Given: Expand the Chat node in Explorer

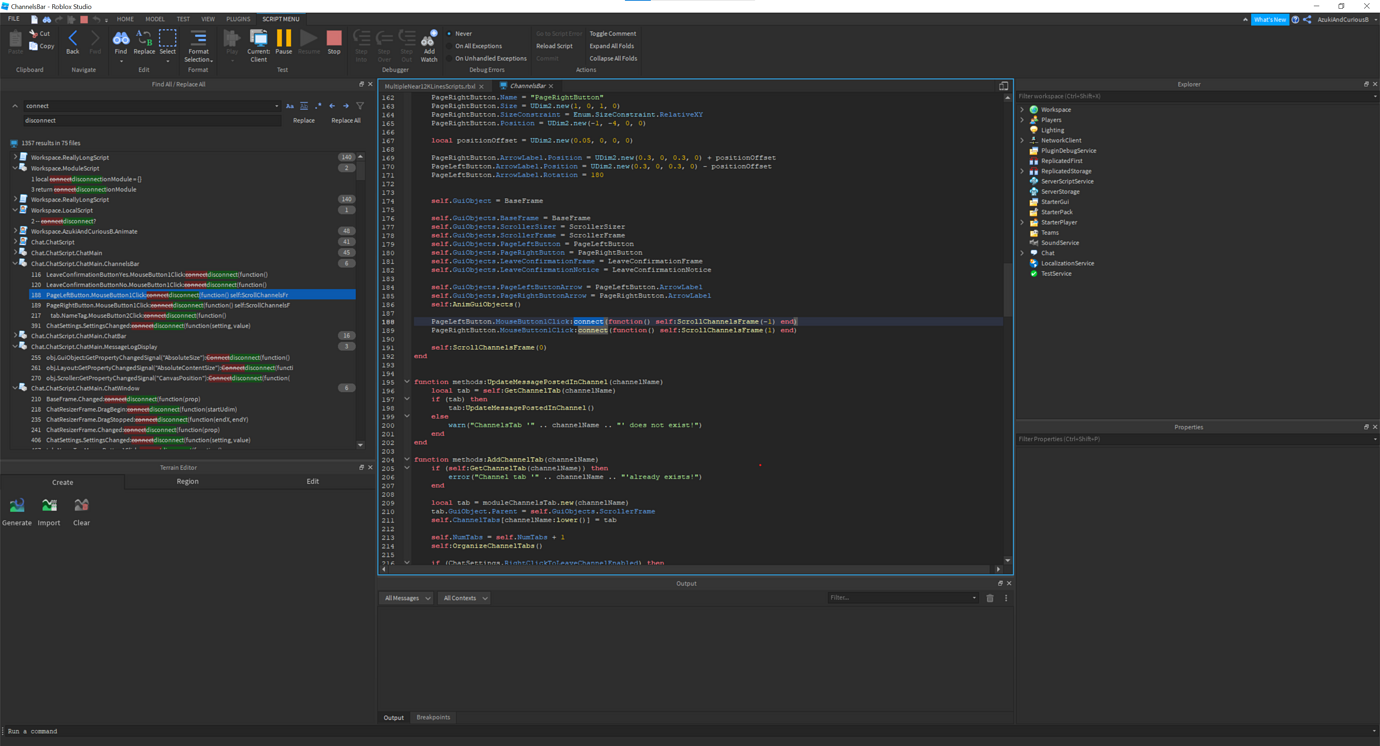Looking at the screenshot, I should click(1022, 253).
